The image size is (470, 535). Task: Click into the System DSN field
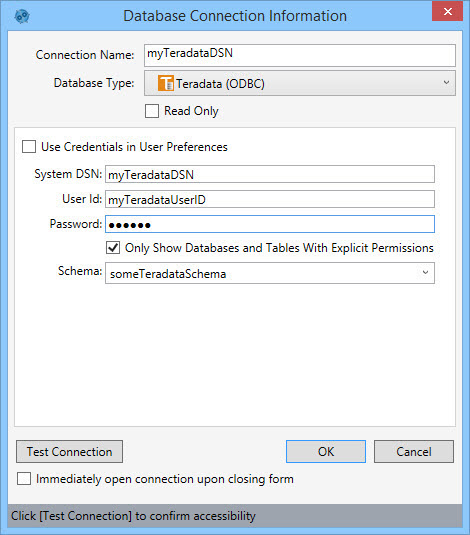(x=270, y=174)
